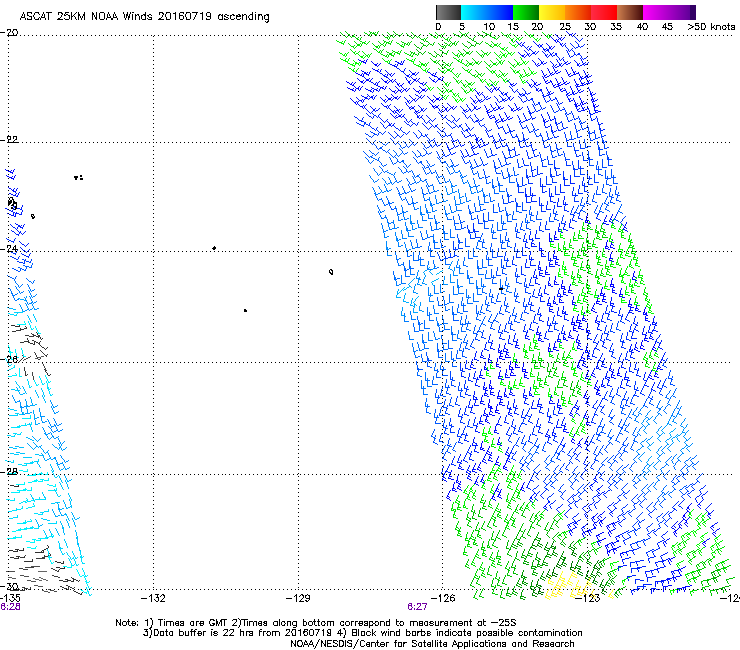Select the latitude label '-28'

[10, 471]
